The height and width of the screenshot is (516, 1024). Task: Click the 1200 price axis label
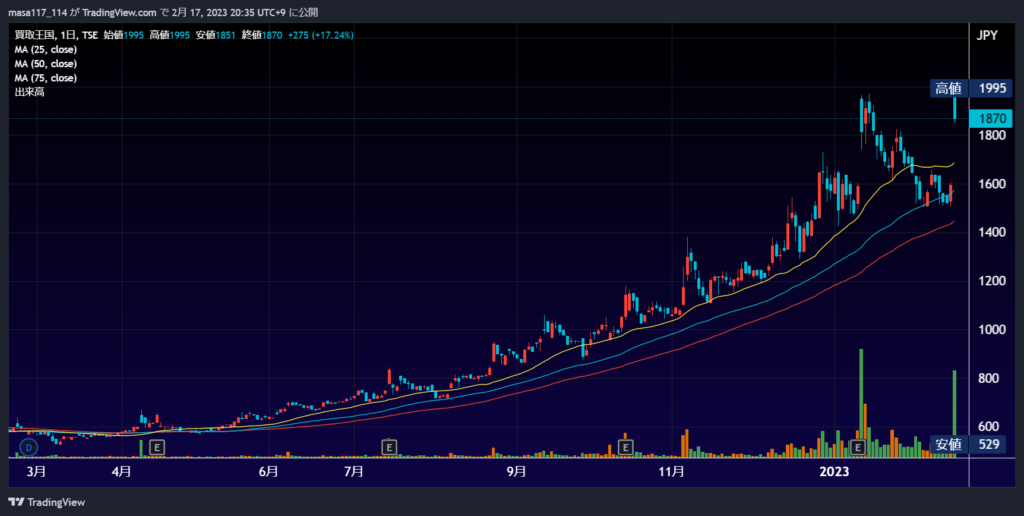(991, 281)
